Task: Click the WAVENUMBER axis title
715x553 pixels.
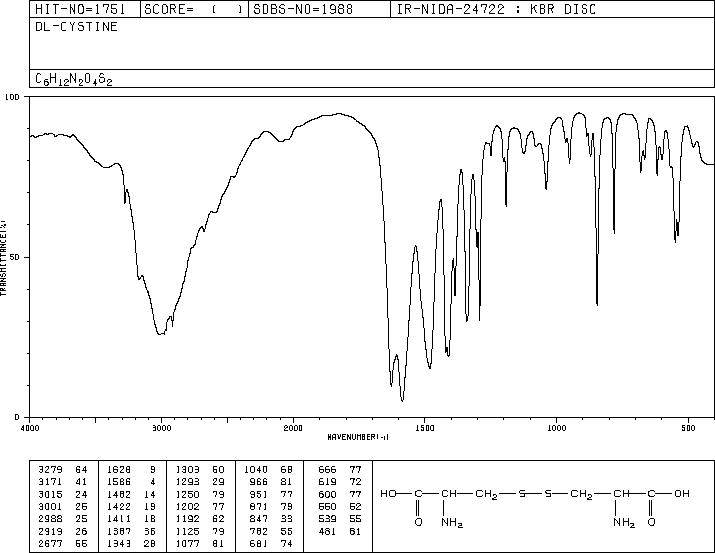Action: tap(358, 437)
